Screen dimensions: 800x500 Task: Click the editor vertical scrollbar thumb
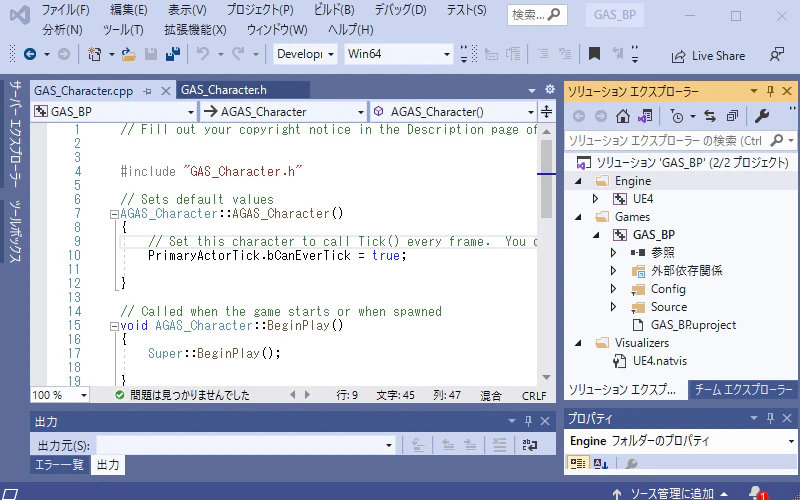coord(546,179)
